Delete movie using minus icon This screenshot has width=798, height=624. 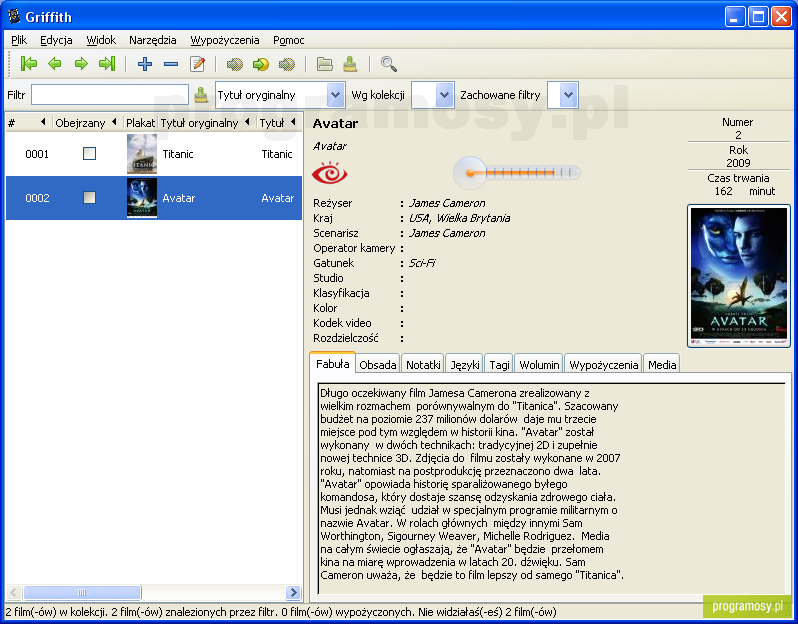[x=171, y=64]
